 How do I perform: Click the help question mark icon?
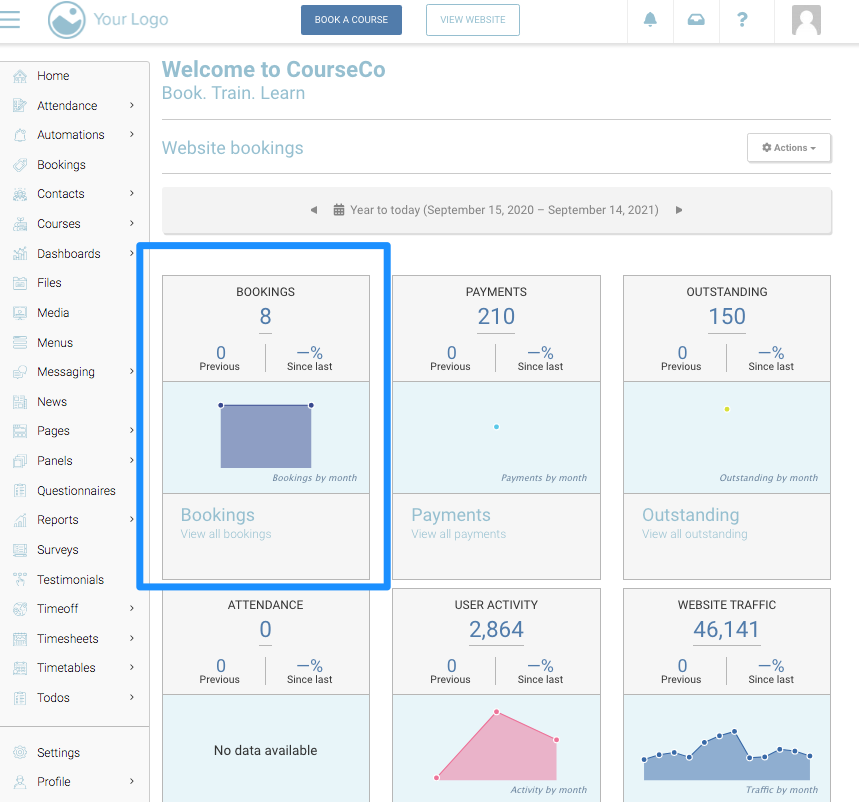(742, 20)
